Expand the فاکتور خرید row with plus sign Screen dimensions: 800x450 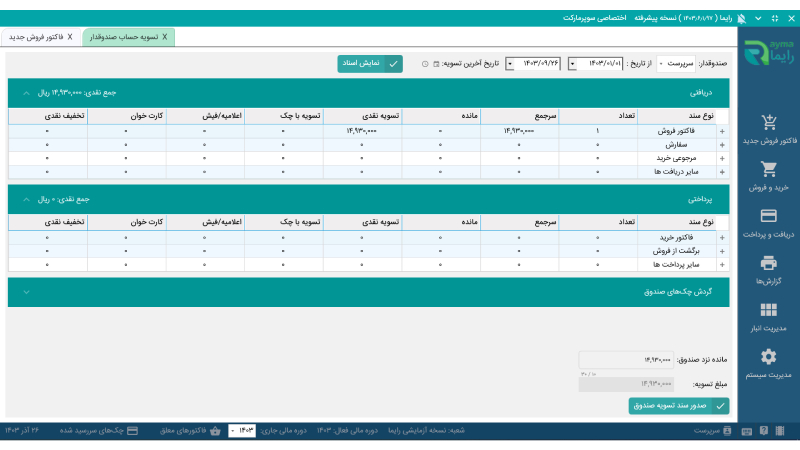[x=722, y=238]
